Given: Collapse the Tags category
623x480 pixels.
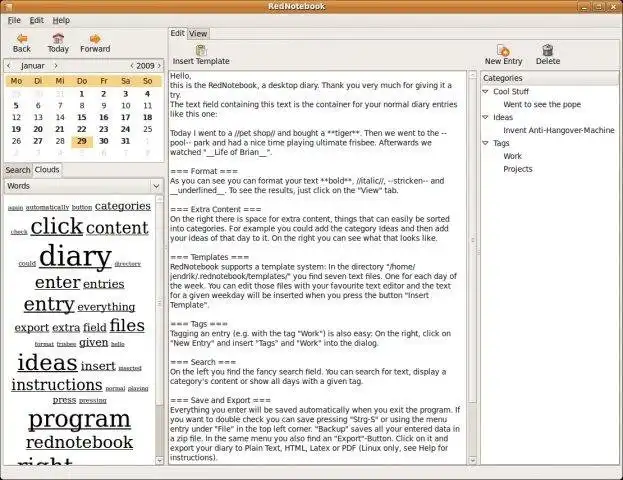Looking at the screenshot, I should [485, 143].
